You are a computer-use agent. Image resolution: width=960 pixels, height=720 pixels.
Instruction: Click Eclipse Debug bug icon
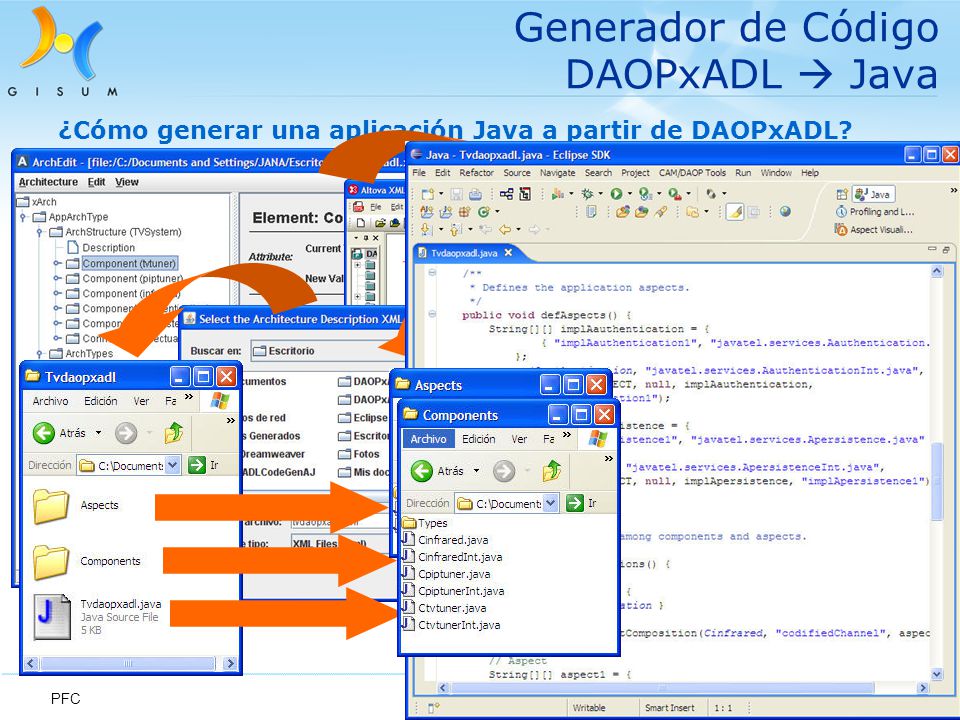[587, 193]
